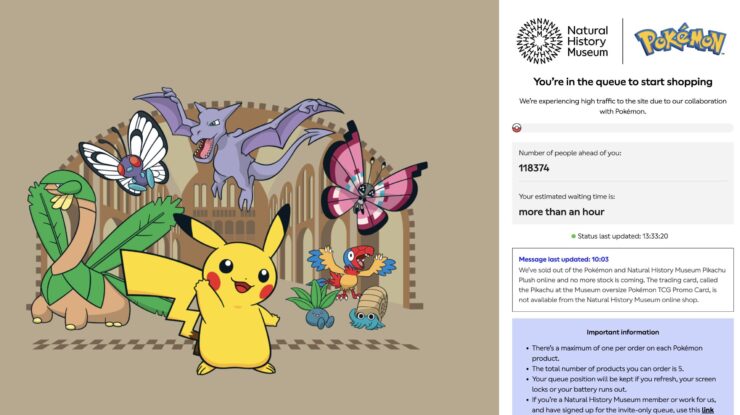This screenshot has height=415, width=740.
Task: Click the purple Aerodactyl character
Action: point(238,142)
